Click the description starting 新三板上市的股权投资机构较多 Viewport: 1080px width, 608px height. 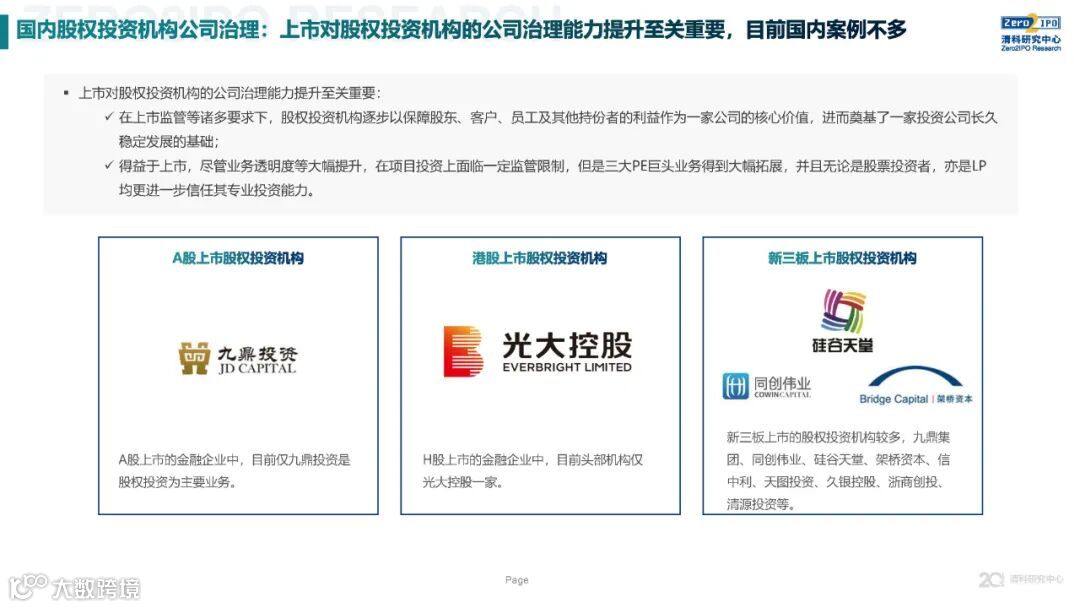point(838,470)
